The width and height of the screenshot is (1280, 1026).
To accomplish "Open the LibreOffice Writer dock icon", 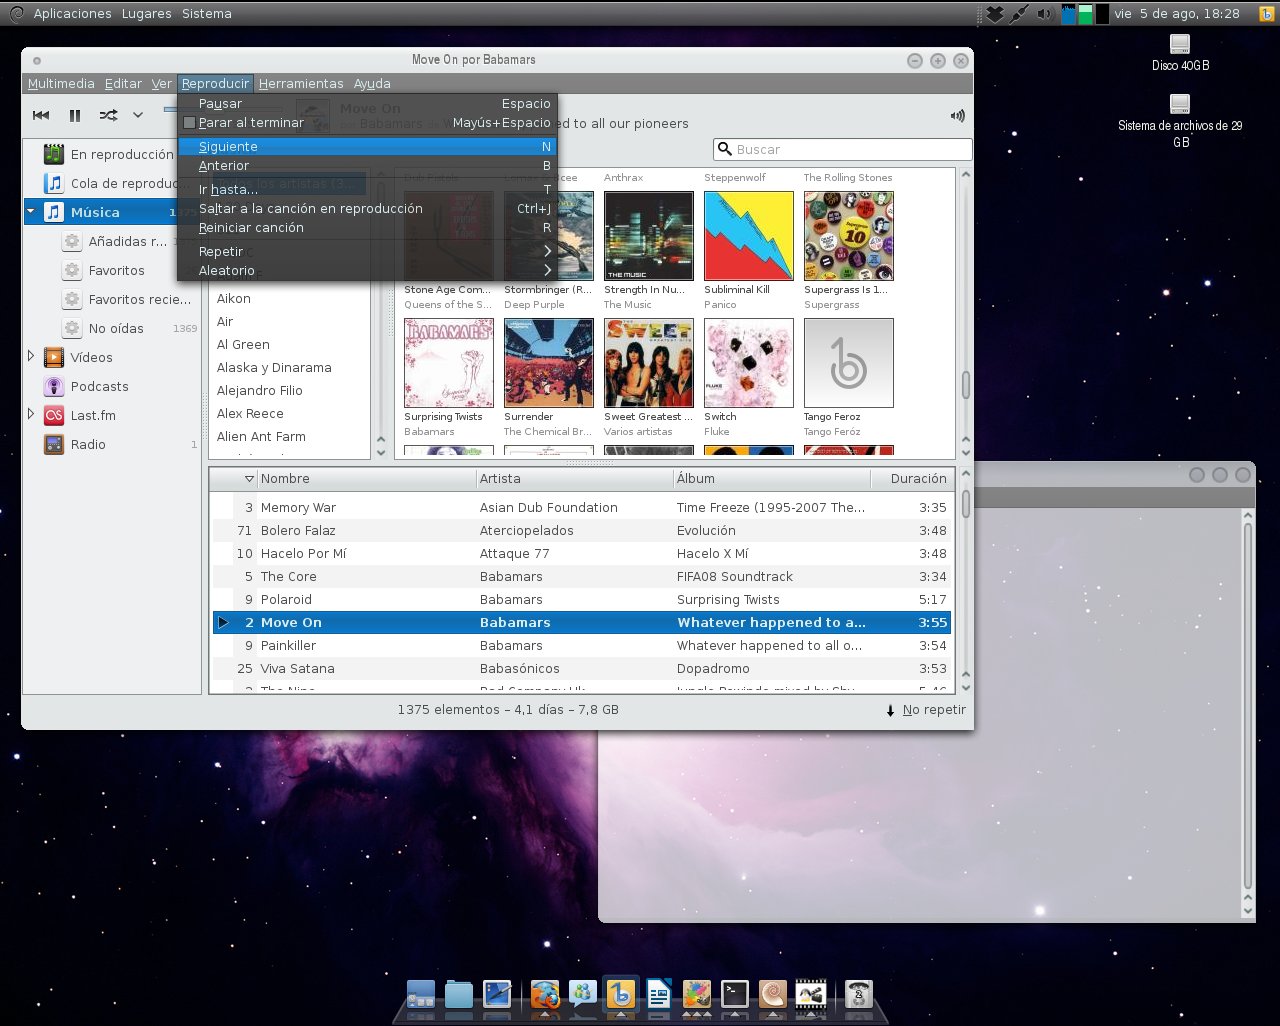I will pyautogui.click(x=659, y=994).
